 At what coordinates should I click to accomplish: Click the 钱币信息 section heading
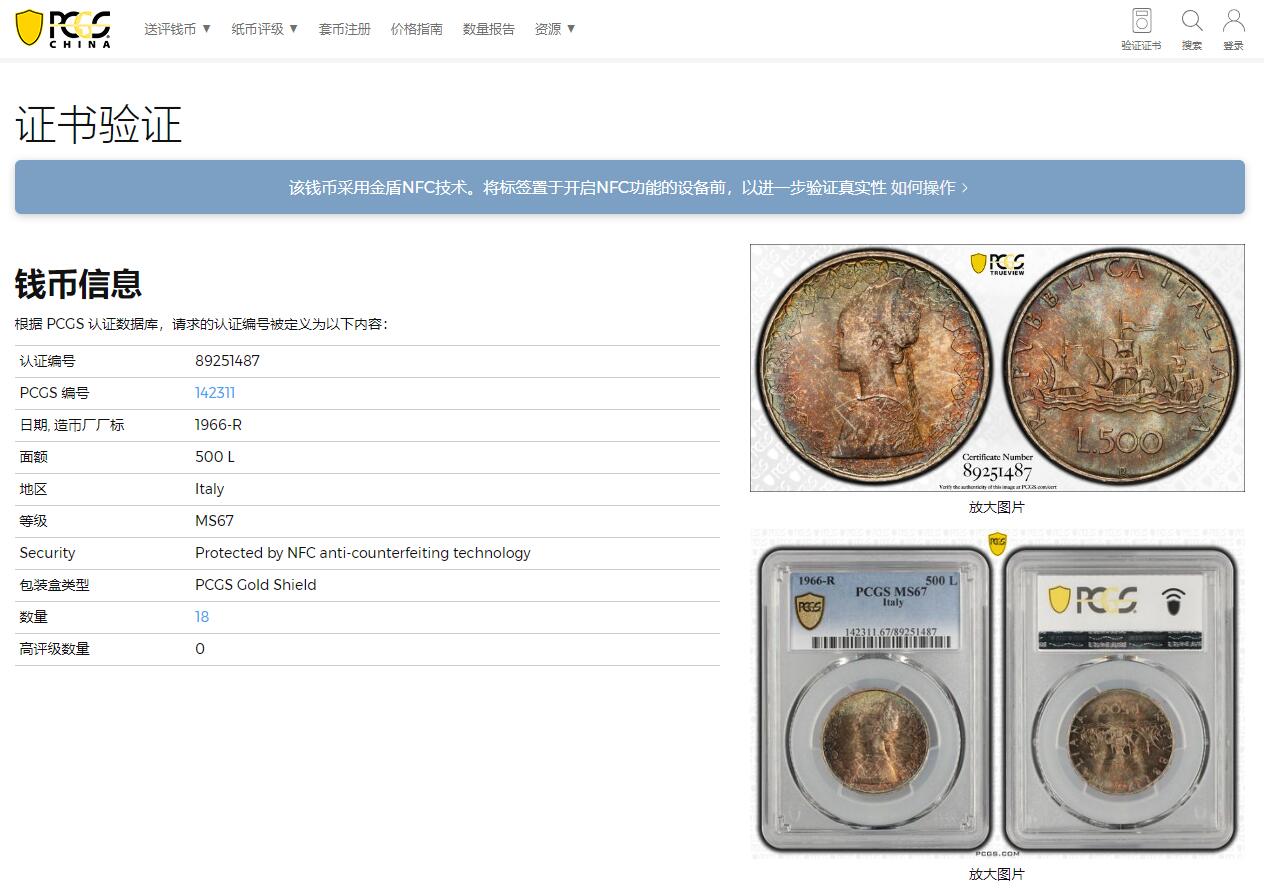(78, 284)
